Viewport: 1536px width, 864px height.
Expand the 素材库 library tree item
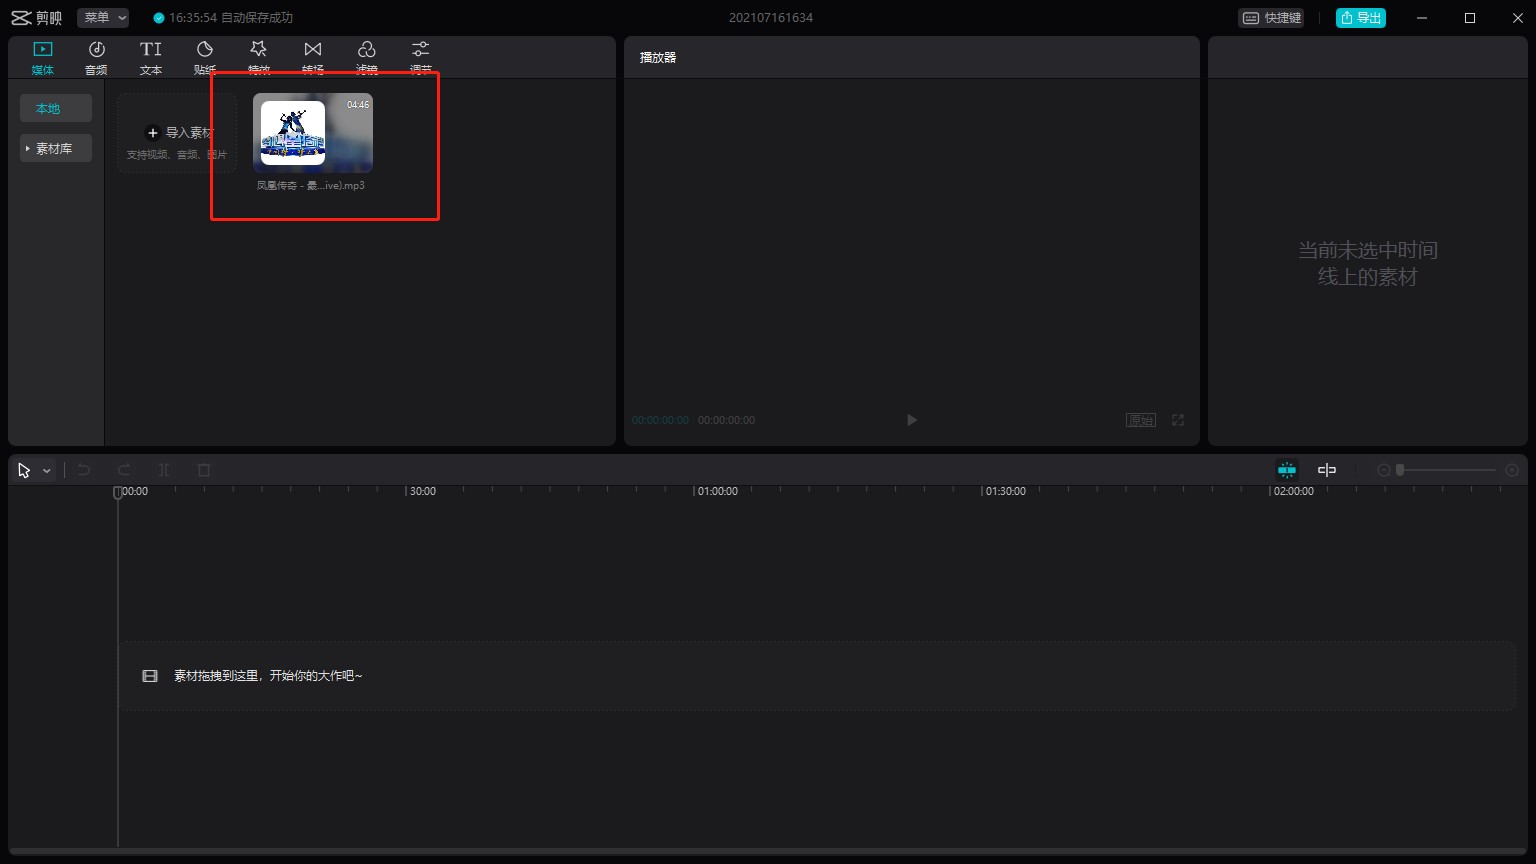(56, 148)
